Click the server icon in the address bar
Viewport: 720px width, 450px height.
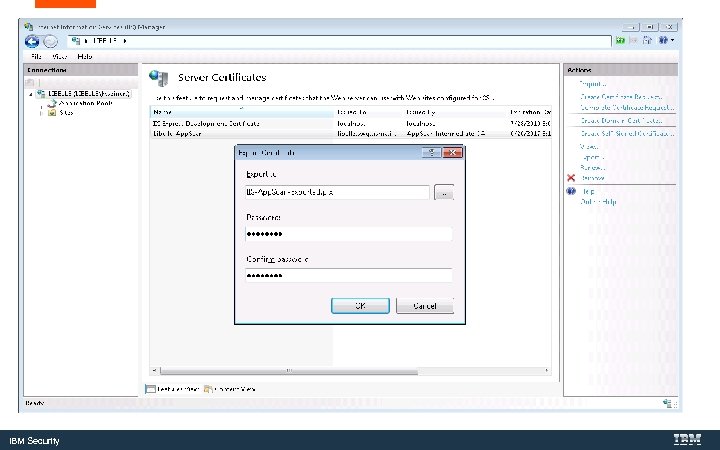pos(76,41)
